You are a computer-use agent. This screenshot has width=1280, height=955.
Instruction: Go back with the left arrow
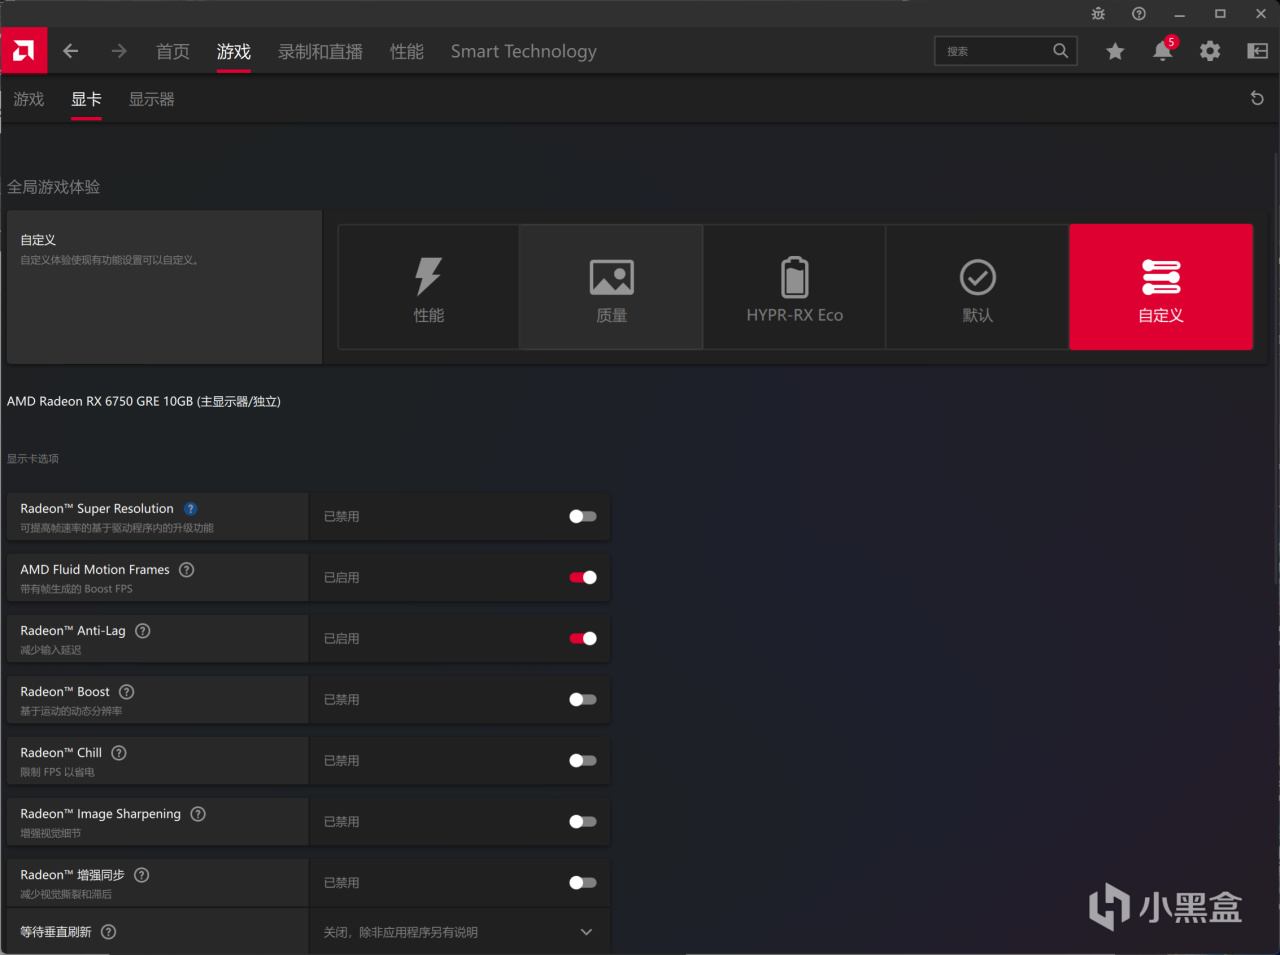coord(70,51)
